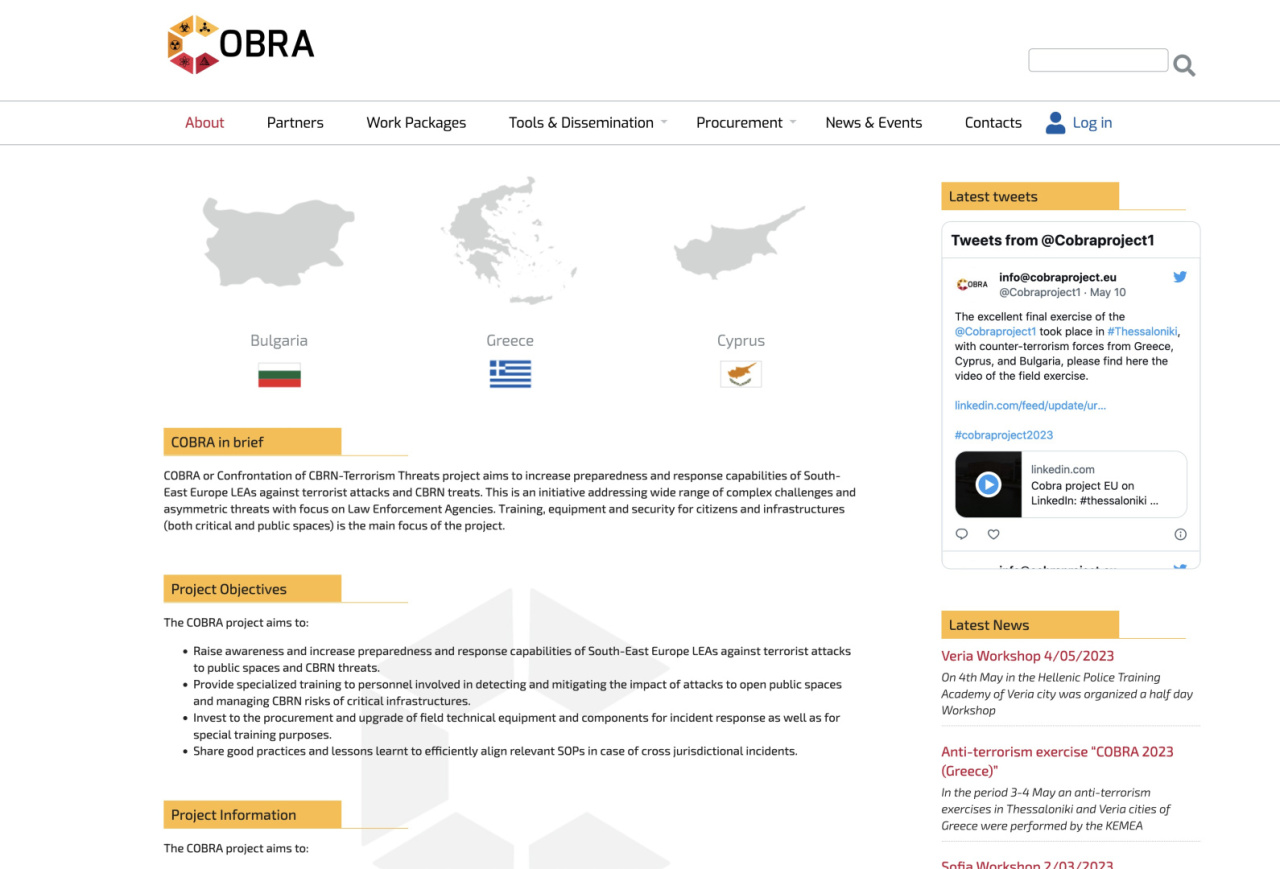
Task: Click the user icon beside Log in
Action: point(1055,123)
